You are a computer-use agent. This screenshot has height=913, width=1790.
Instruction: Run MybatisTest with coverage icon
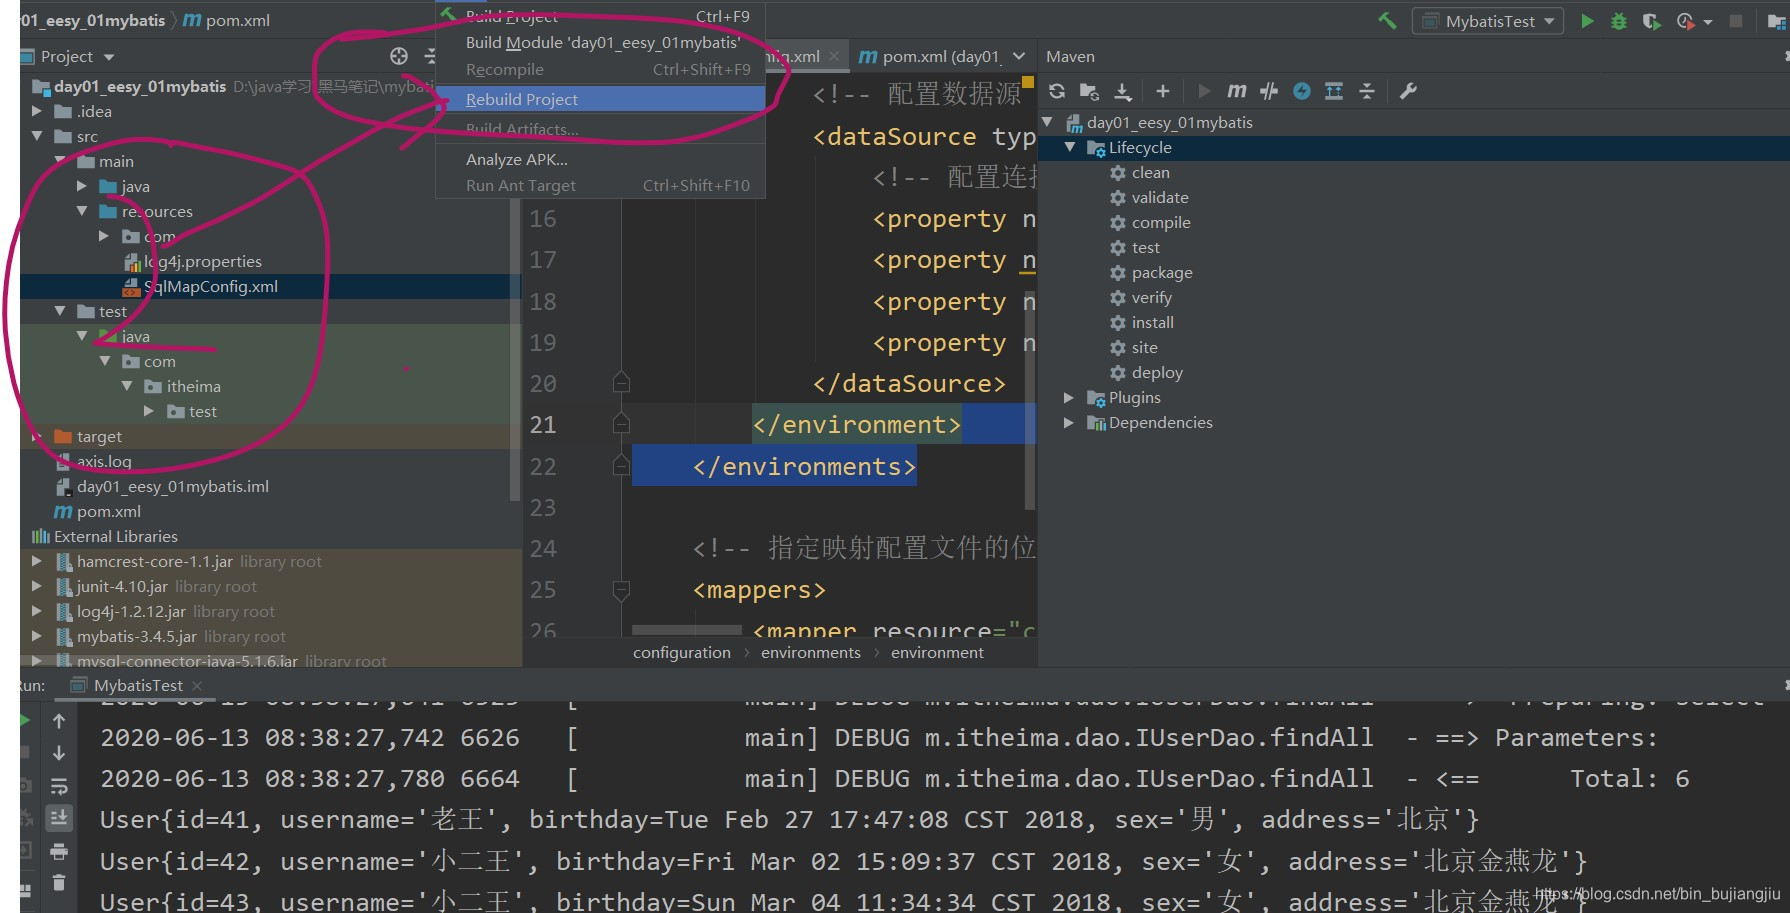[1651, 20]
